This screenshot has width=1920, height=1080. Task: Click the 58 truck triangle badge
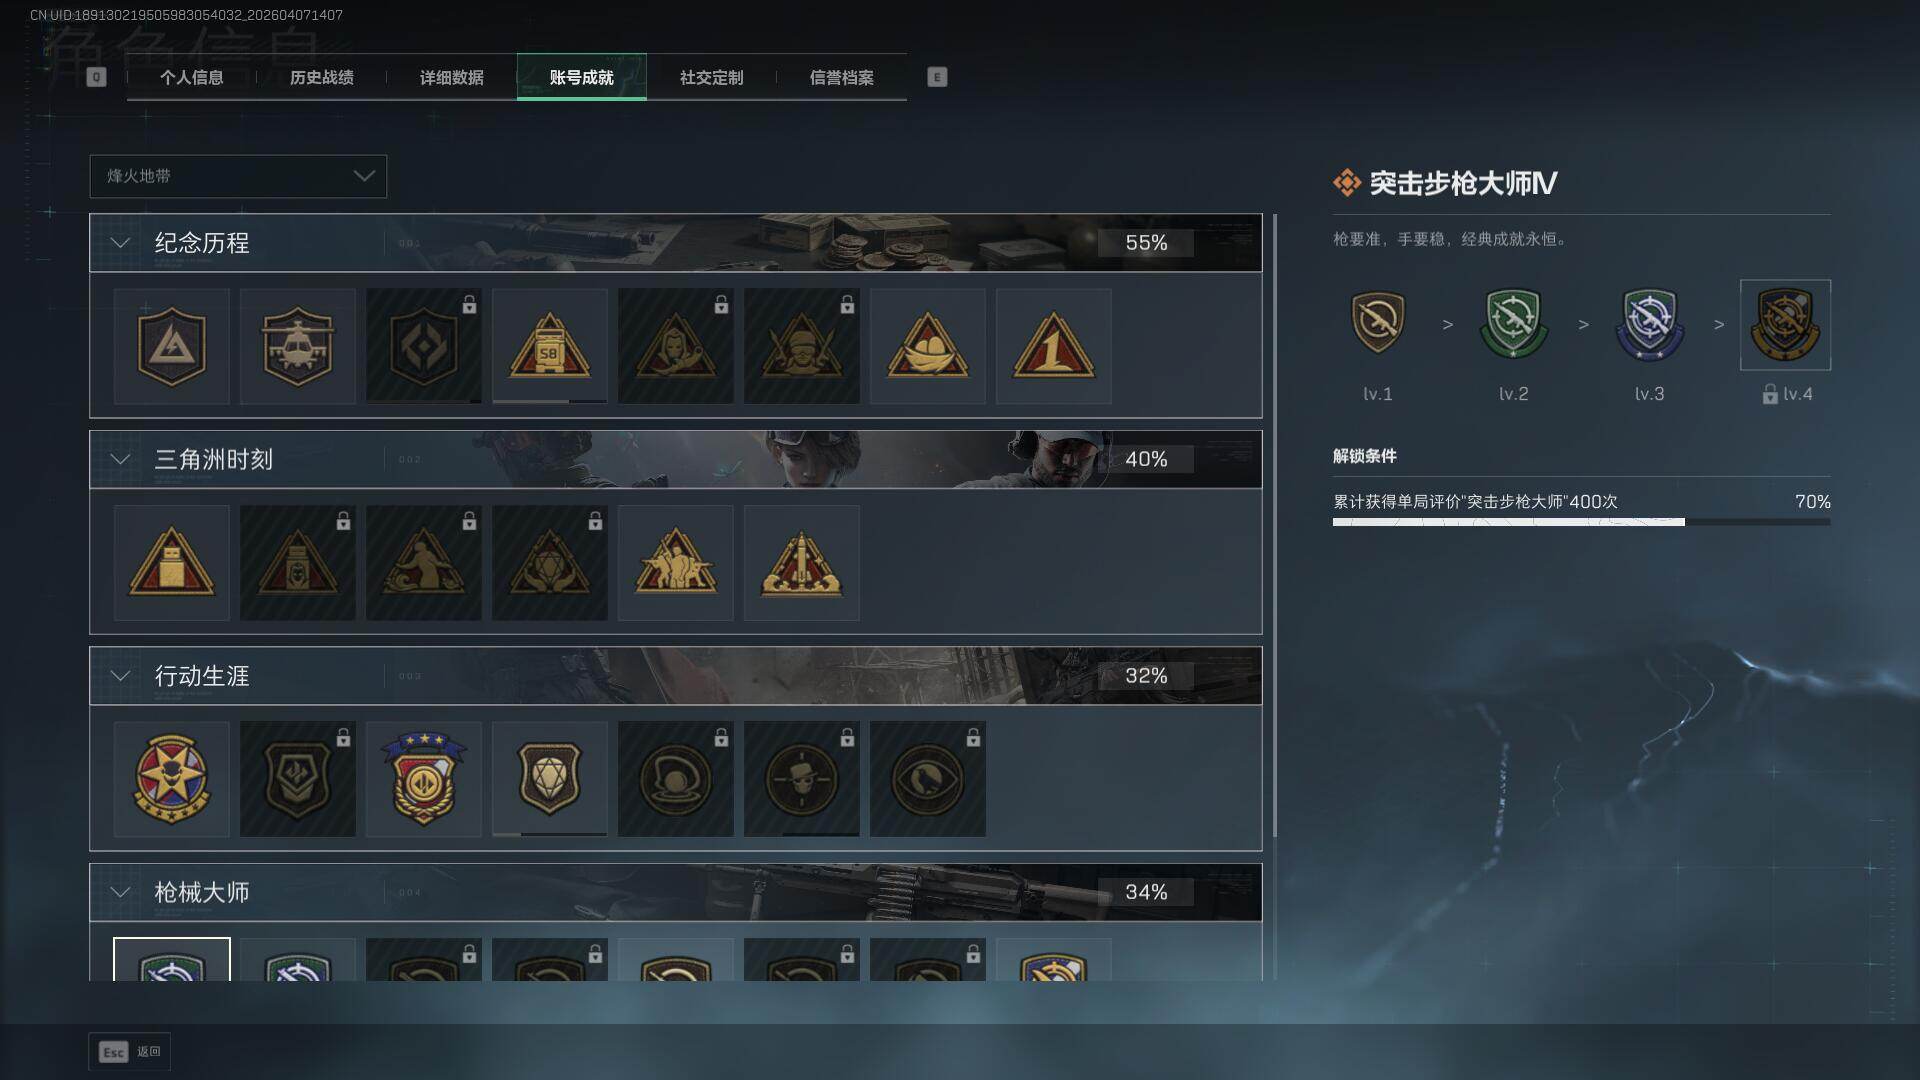tap(549, 346)
